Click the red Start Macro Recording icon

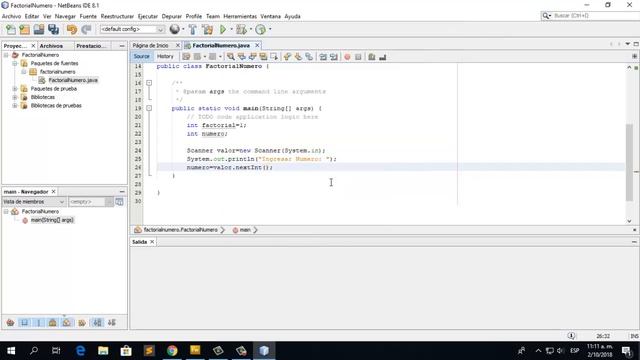[x=347, y=57]
